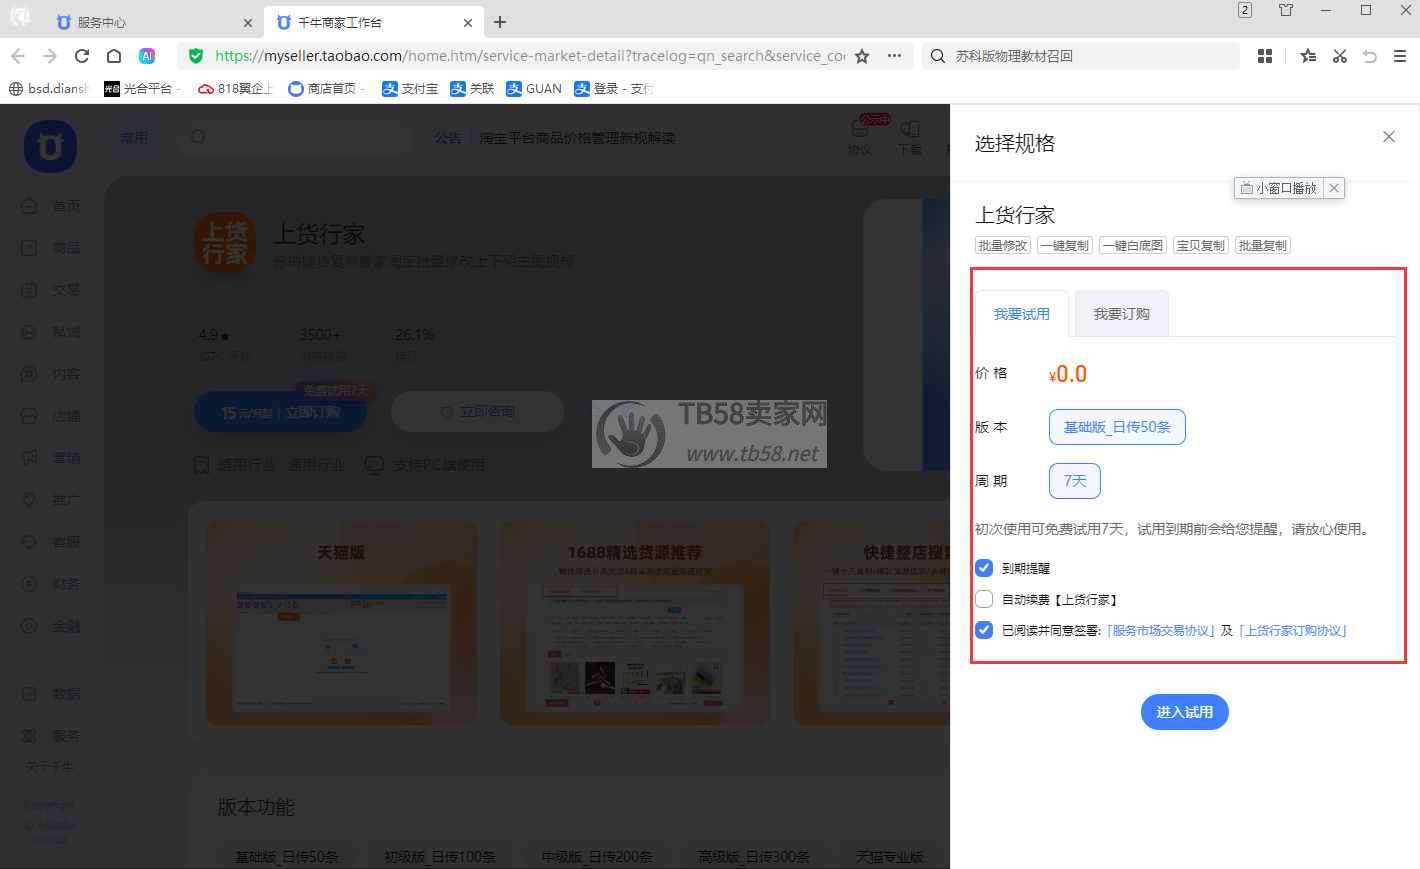Open the 光合平台 bookmark
Viewport: 1420px width, 869px height.
click(139, 89)
